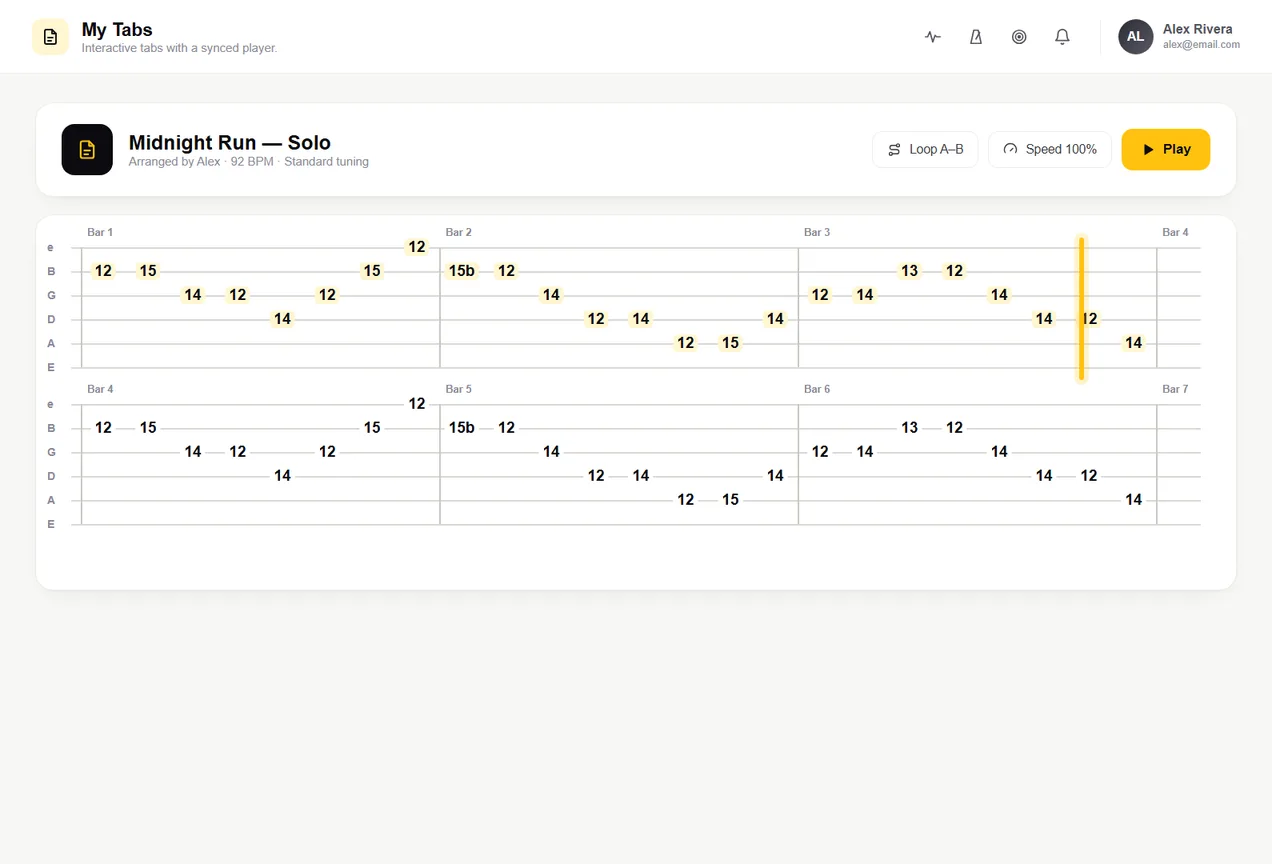Open the activity pulse icon in header
1272x864 pixels.
pyautogui.click(x=933, y=37)
